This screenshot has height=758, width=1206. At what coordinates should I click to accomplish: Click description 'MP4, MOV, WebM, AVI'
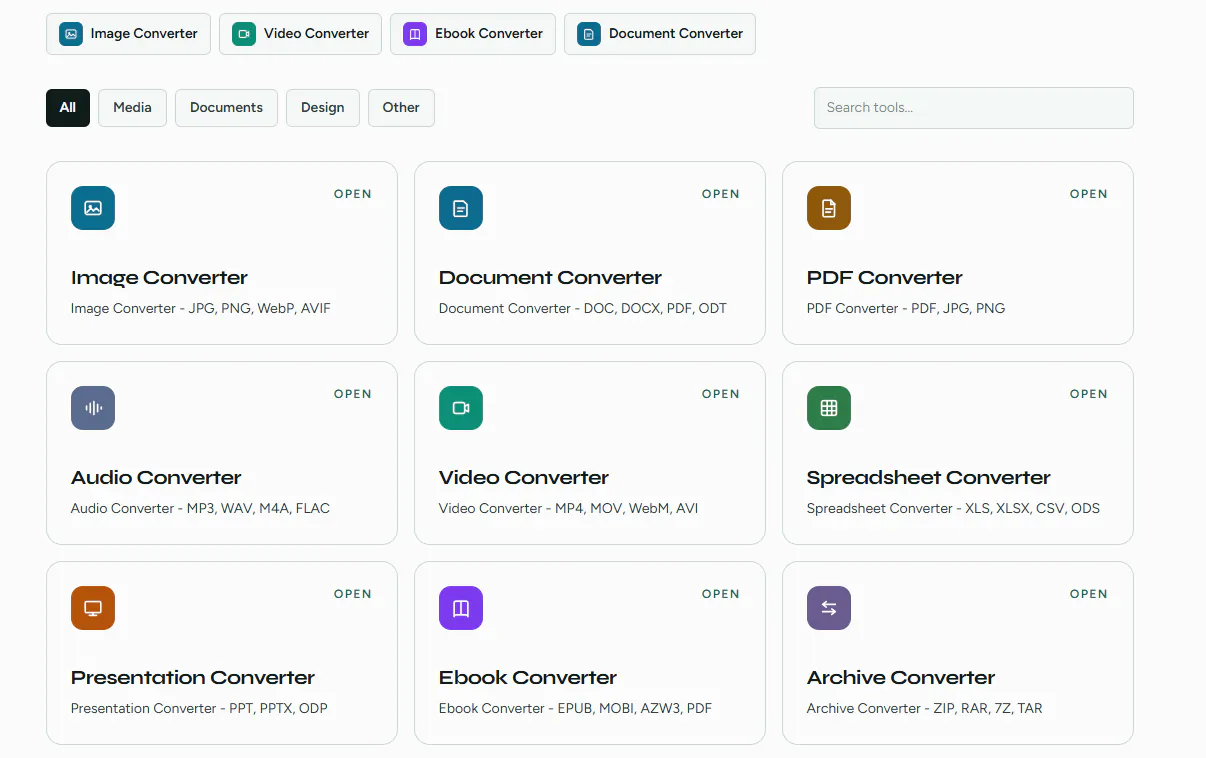(x=627, y=508)
